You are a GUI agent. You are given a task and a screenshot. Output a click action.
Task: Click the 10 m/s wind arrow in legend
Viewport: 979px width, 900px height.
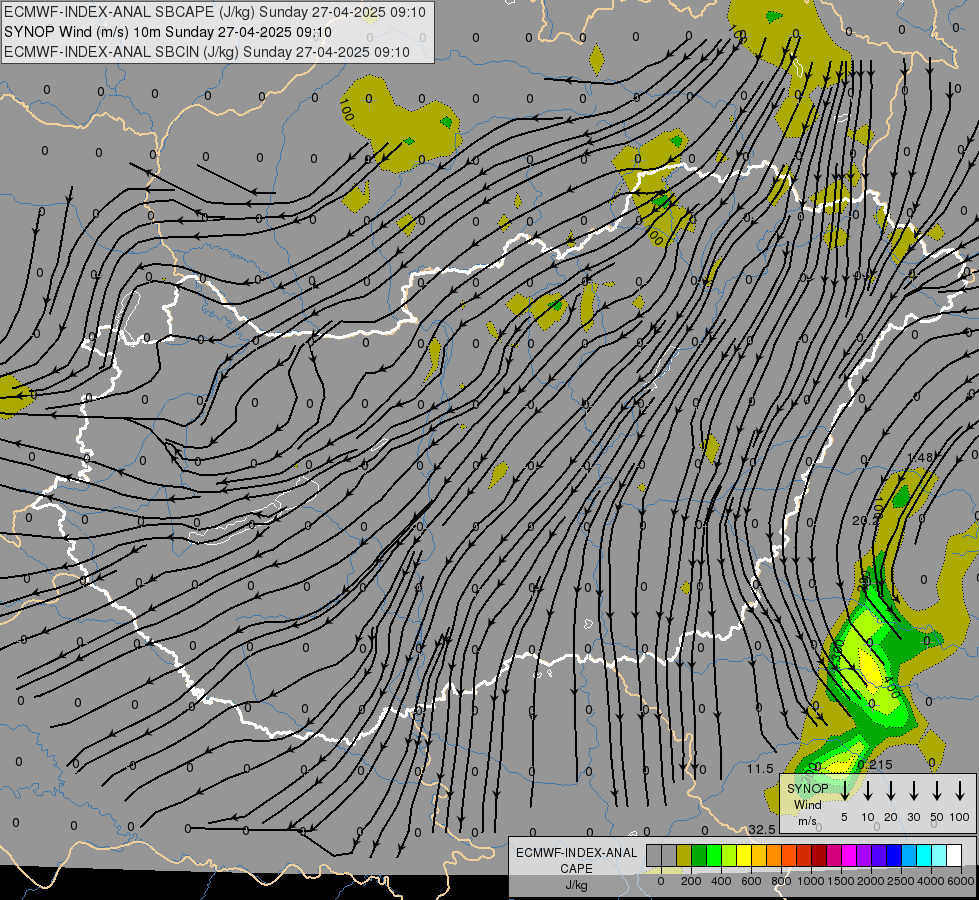point(868,790)
